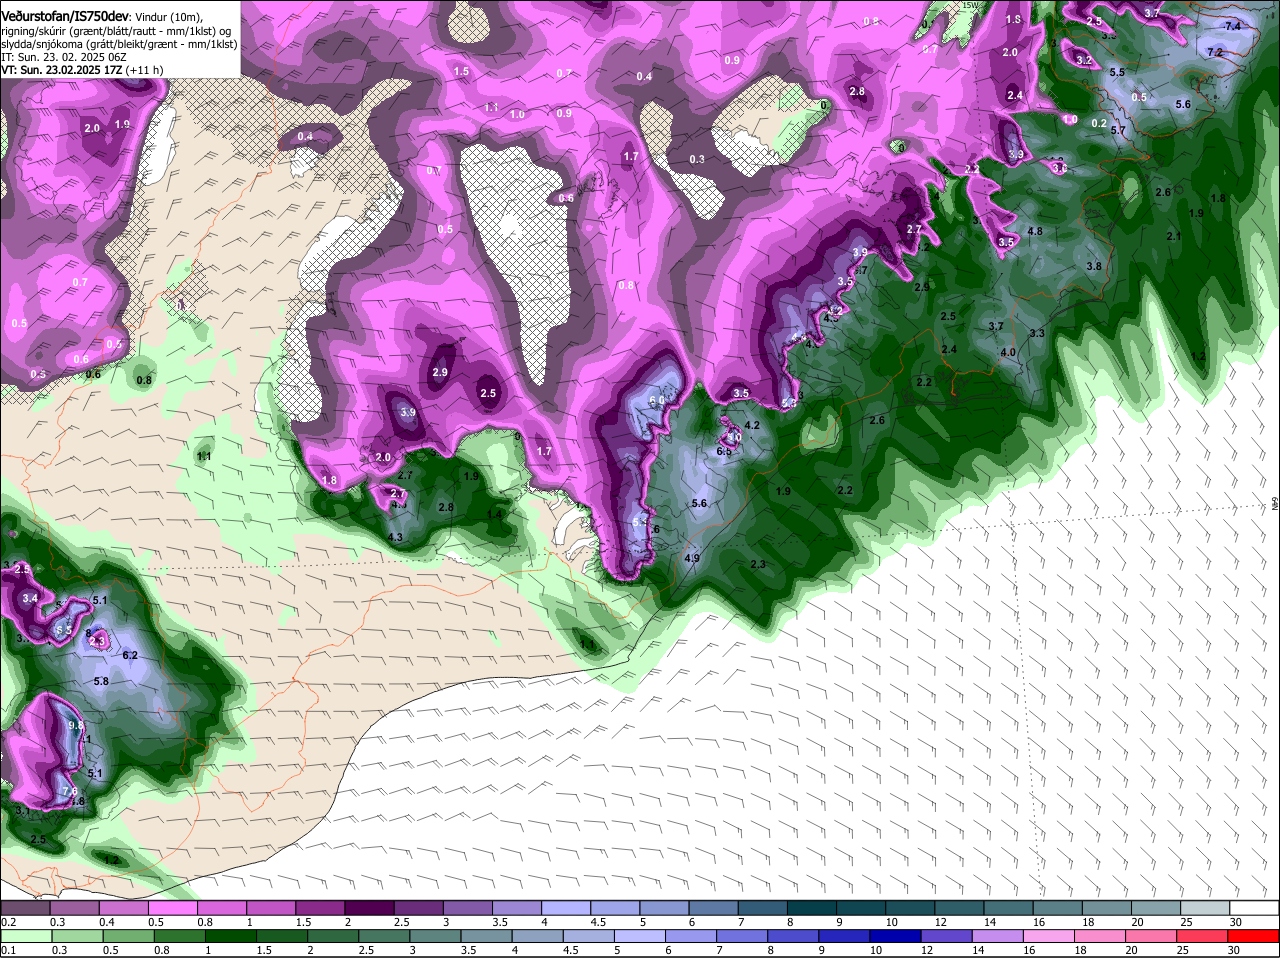This screenshot has width=1280, height=958.
Task: Click the 3.2 value in the purple patch
Action: 1084,60
